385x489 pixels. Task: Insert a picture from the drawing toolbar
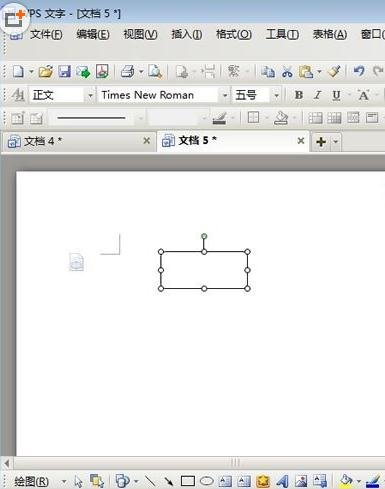[x=301, y=481]
